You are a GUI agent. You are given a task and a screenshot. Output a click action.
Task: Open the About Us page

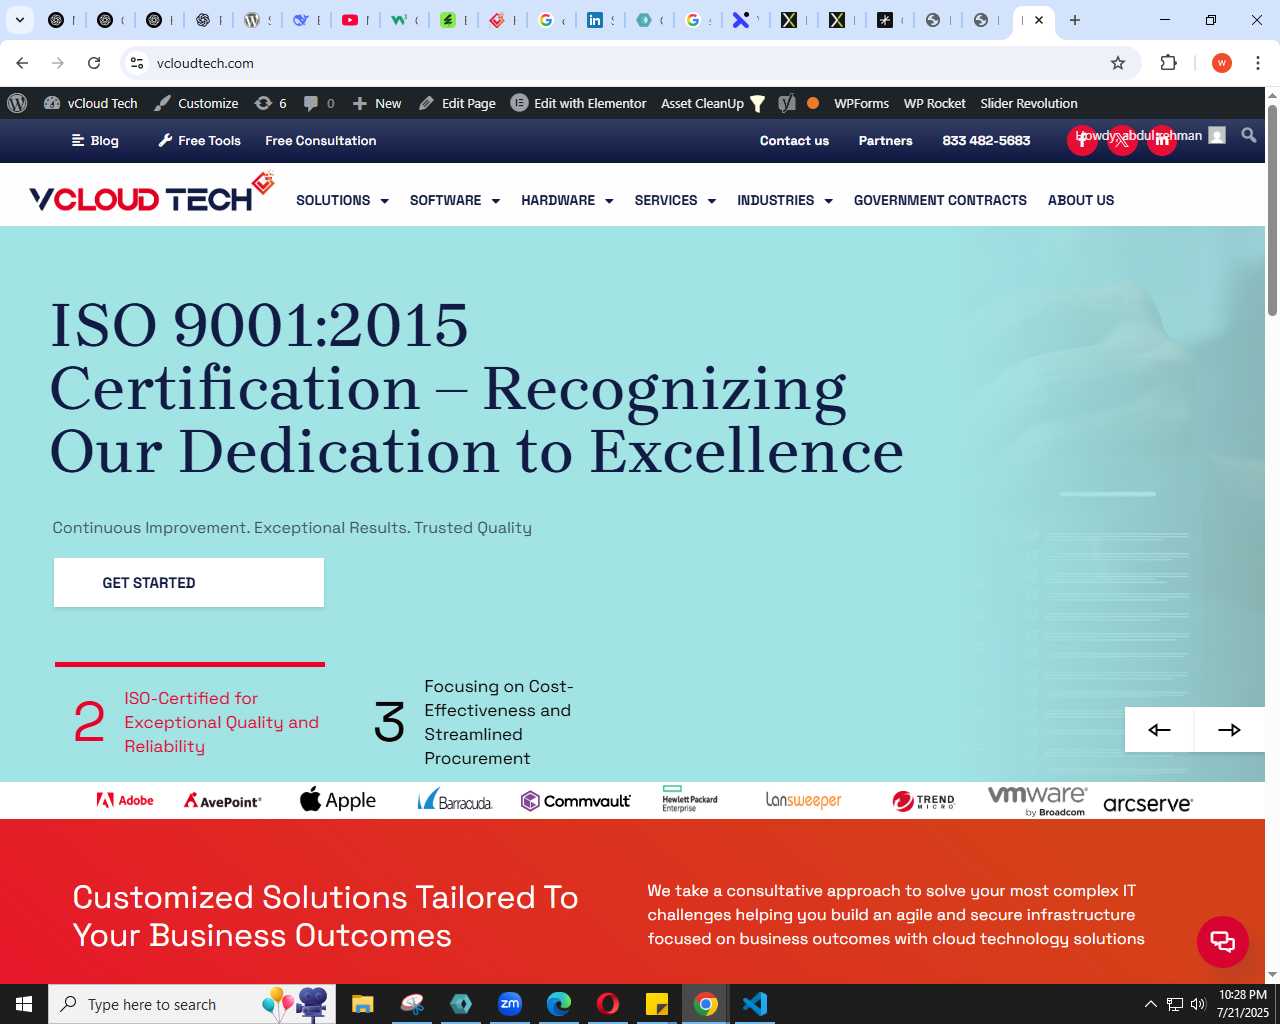[x=1081, y=200]
